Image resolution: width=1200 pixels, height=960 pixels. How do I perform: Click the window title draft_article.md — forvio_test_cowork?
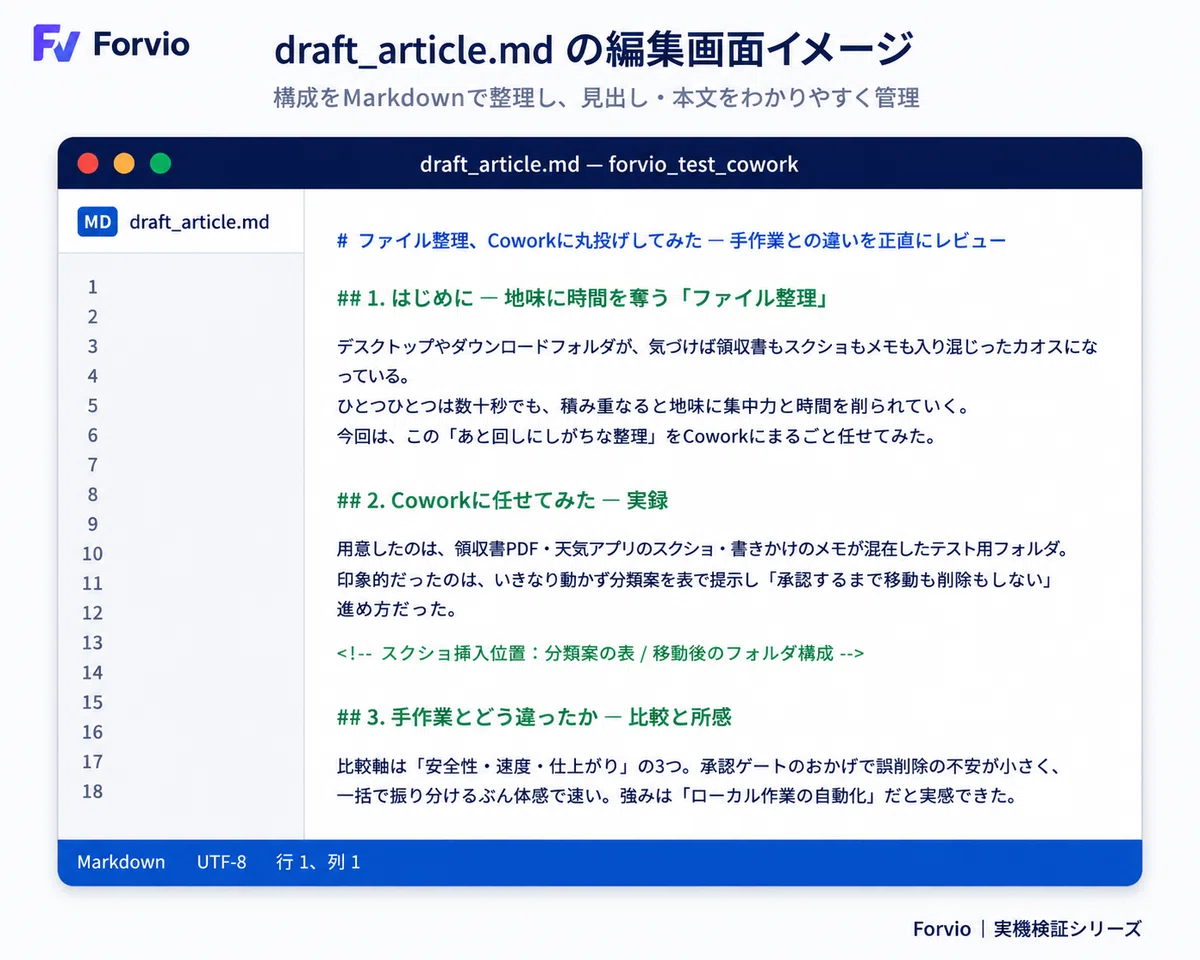pyautogui.click(x=609, y=164)
